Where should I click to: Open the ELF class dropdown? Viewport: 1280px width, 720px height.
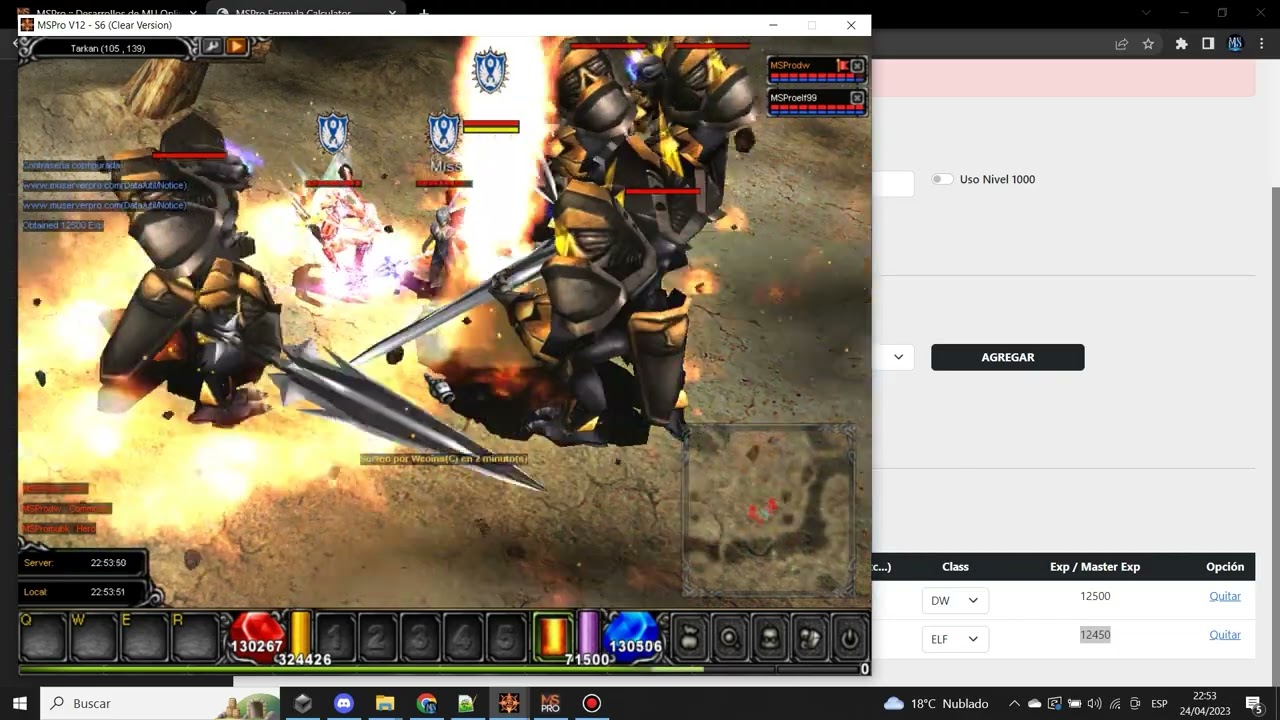click(955, 639)
